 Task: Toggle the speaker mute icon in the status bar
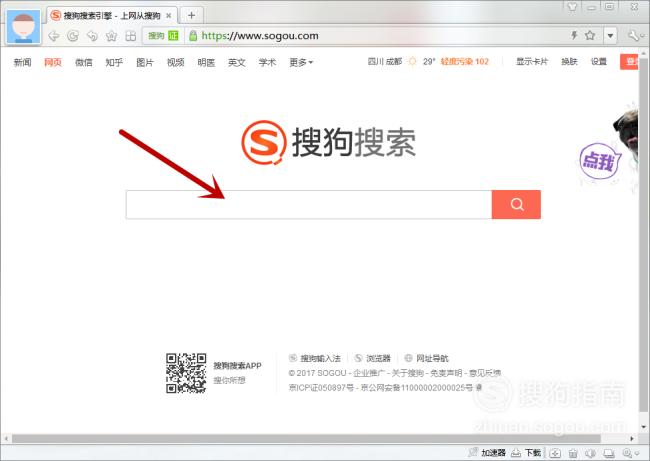pos(590,453)
